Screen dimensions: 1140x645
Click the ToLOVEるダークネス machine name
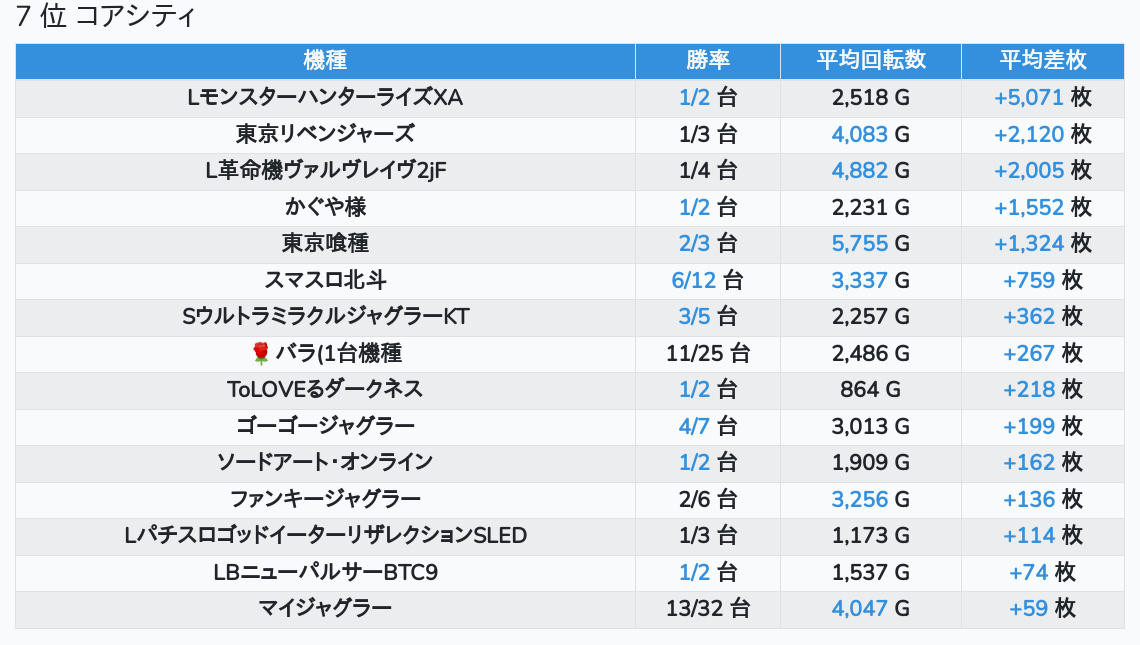click(325, 389)
